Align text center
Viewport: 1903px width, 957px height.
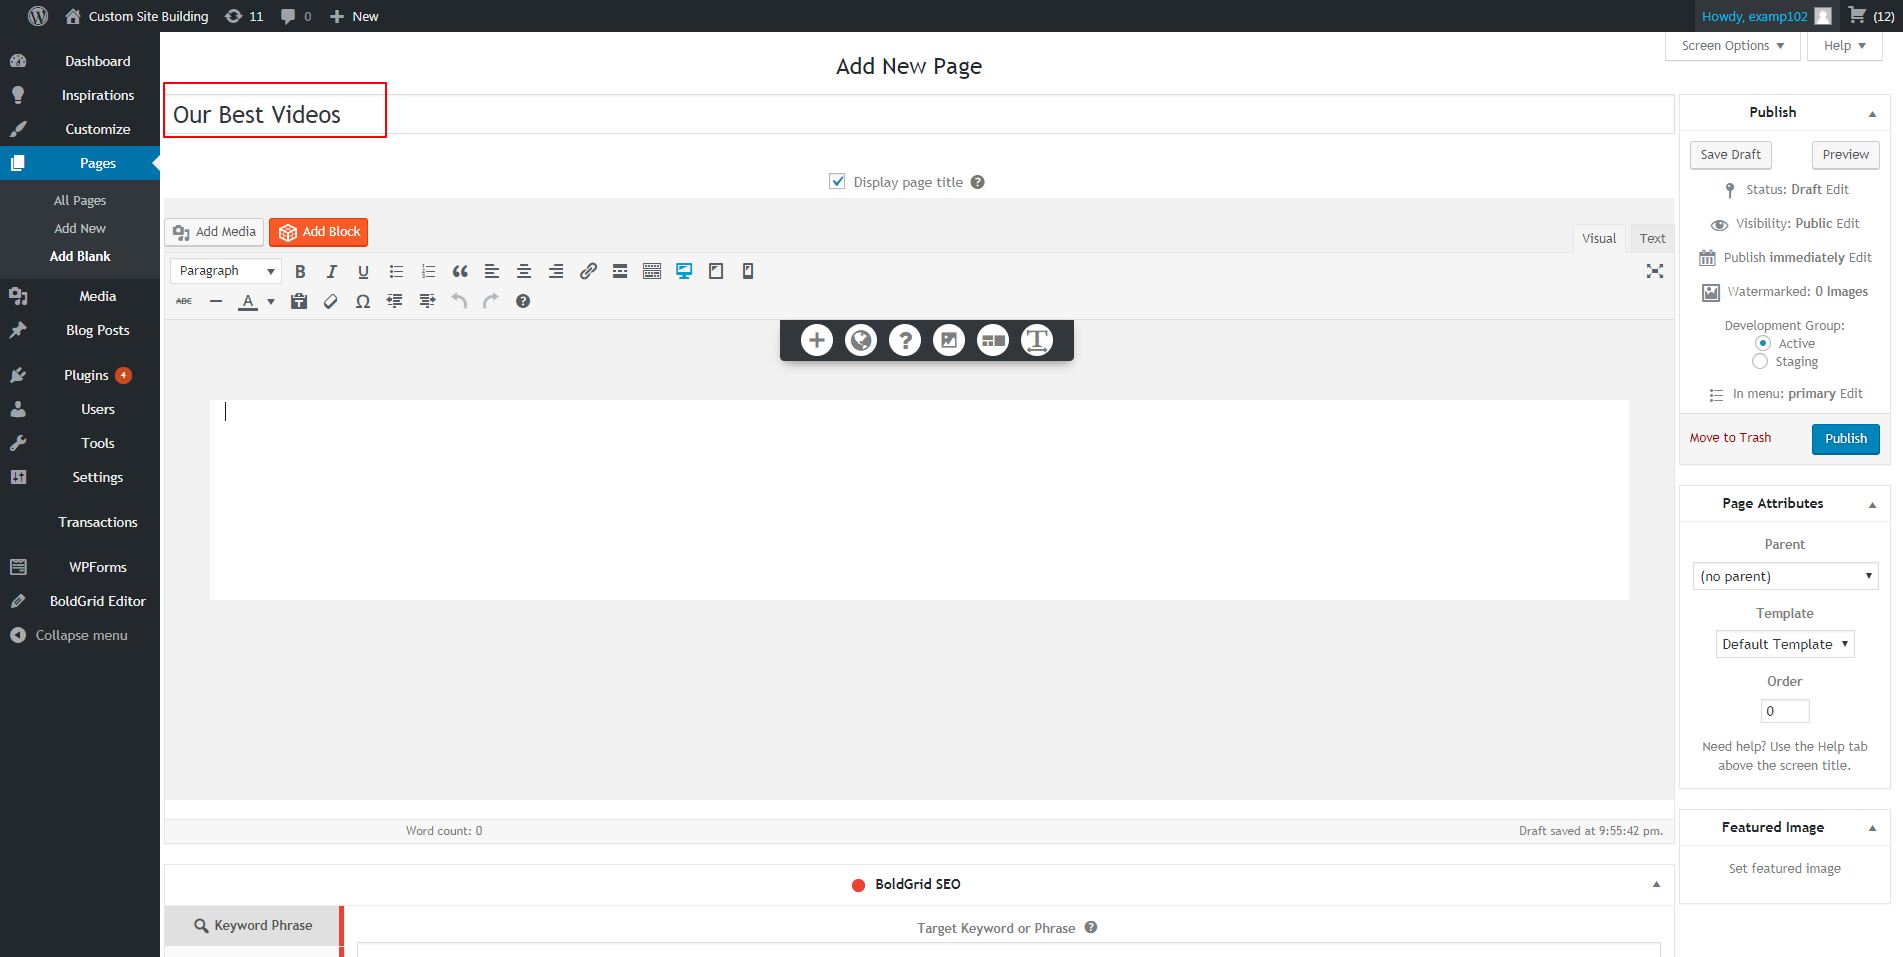pyautogui.click(x=524, y=271)
